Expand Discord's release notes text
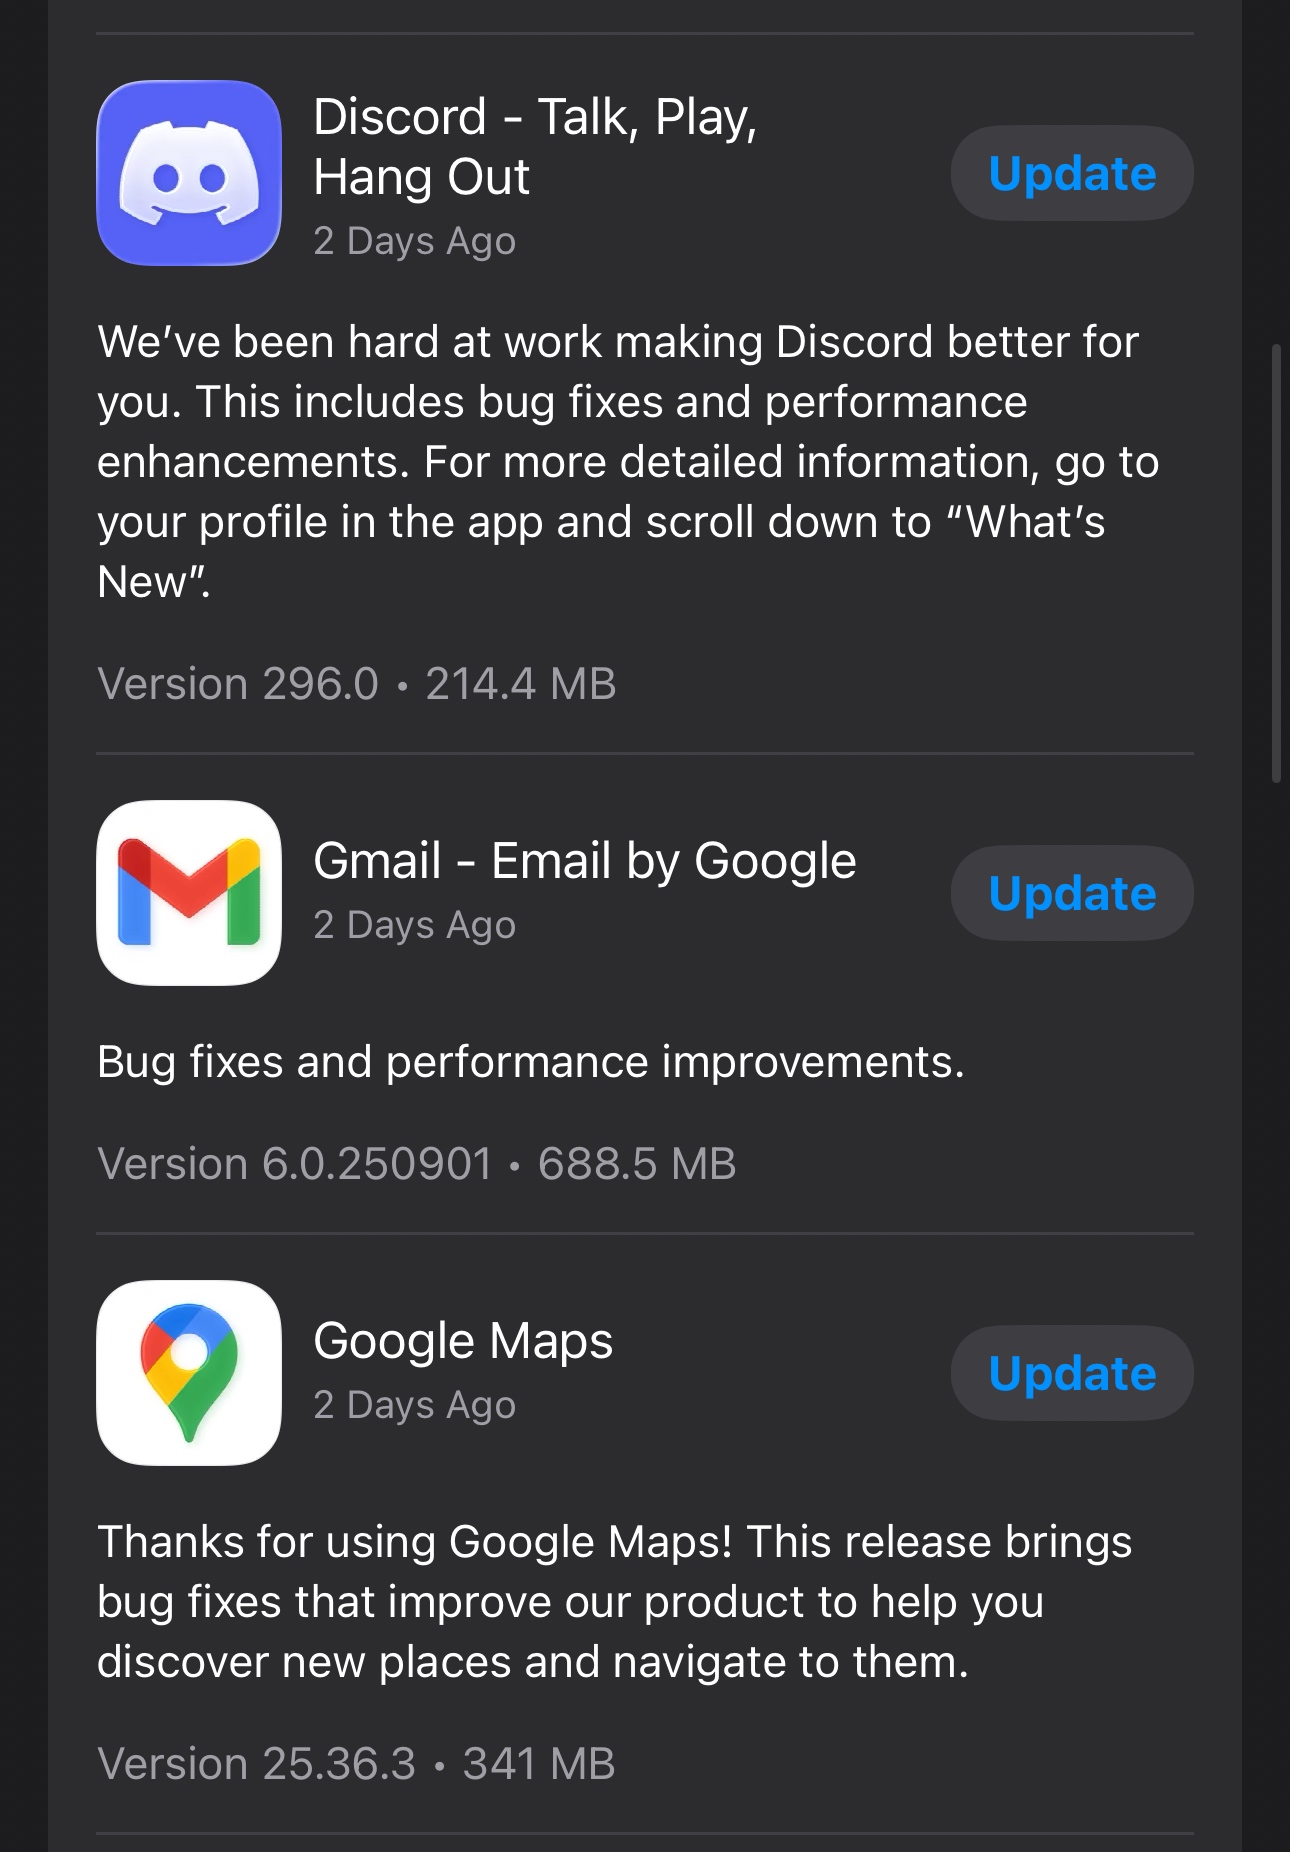The image size is (1290, 1852). pyautogui.click(x=628, y=461)
